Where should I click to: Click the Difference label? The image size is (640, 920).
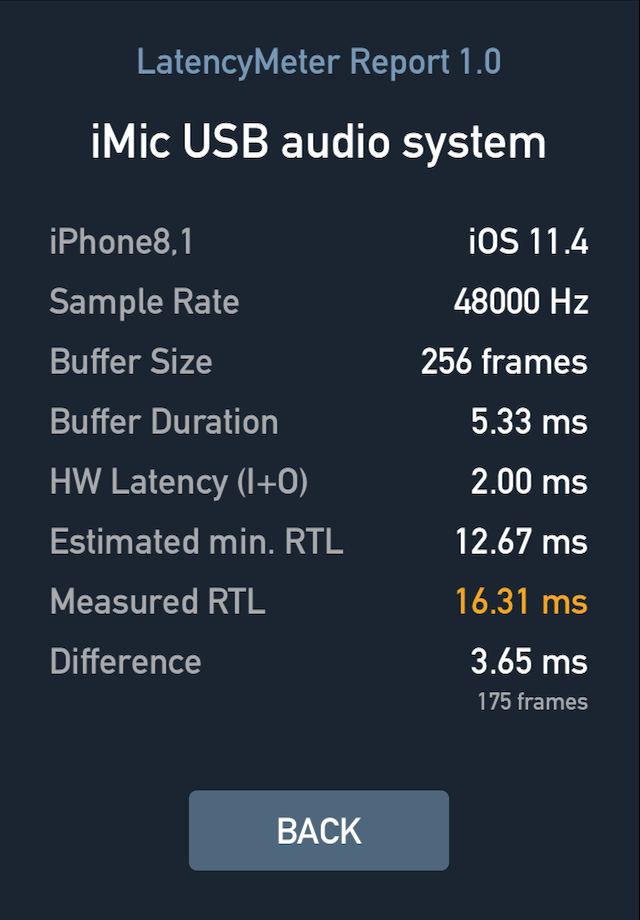[x=124, y=661]
